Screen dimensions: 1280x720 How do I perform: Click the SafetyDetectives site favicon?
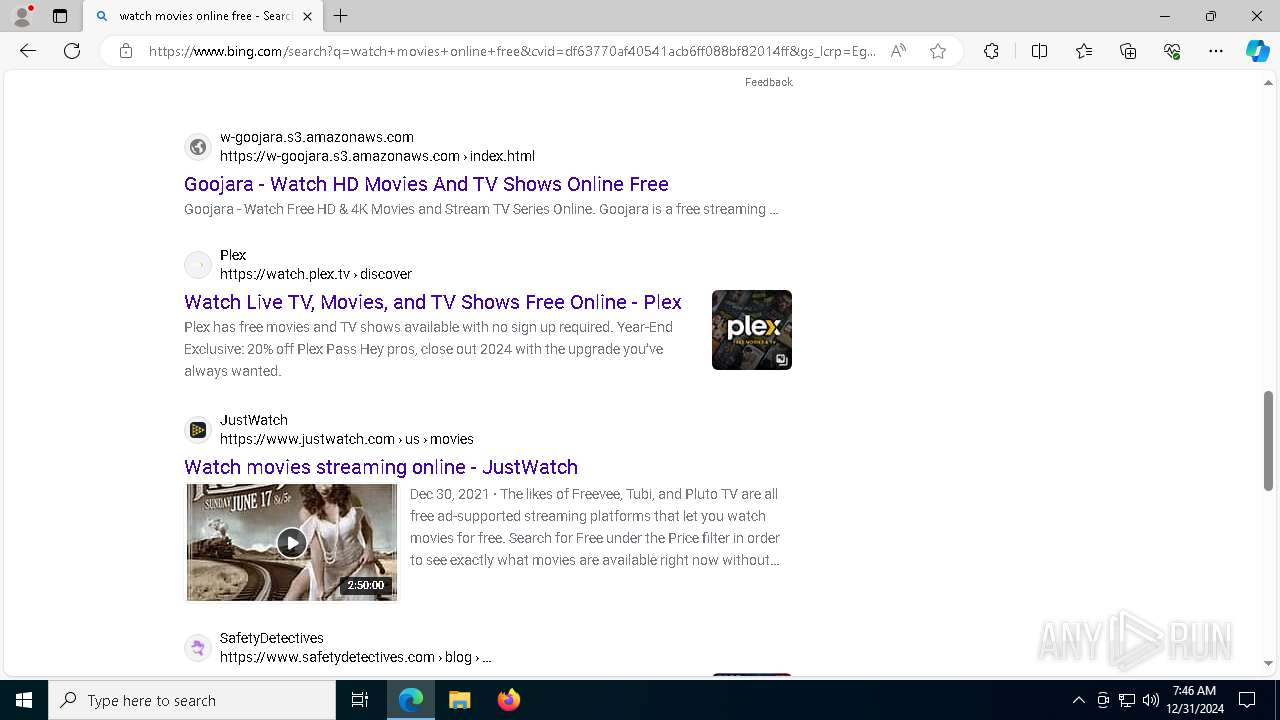(198, 648)
